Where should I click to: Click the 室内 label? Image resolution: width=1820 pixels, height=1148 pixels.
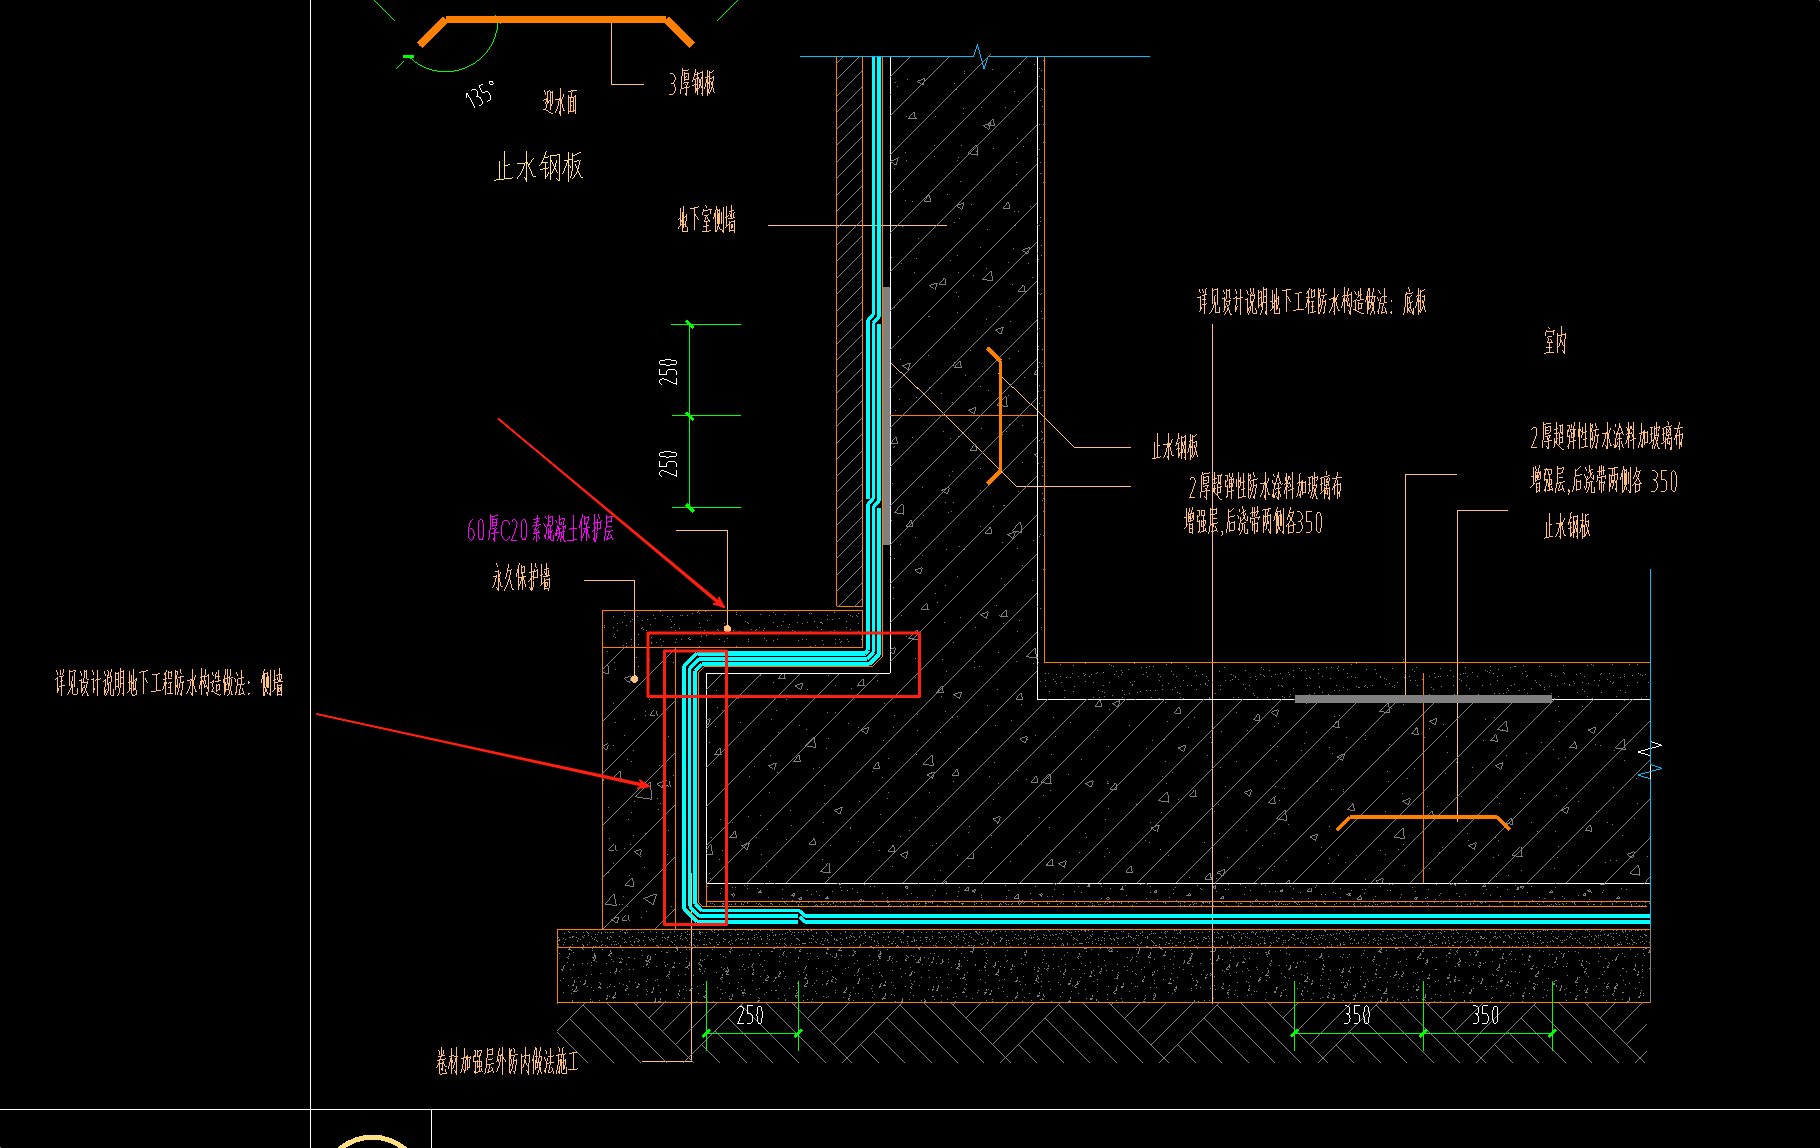pos(1555,342)
